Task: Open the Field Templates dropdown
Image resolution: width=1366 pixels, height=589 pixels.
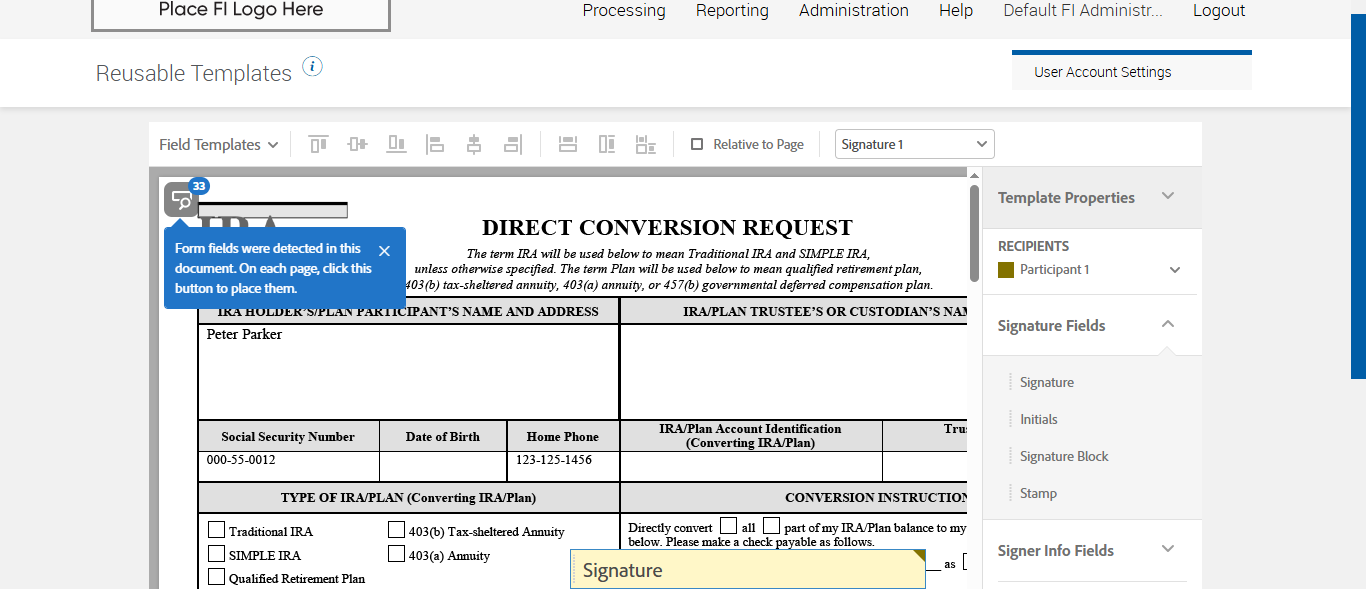Action: pyautogui.click(x=218, y=145)
